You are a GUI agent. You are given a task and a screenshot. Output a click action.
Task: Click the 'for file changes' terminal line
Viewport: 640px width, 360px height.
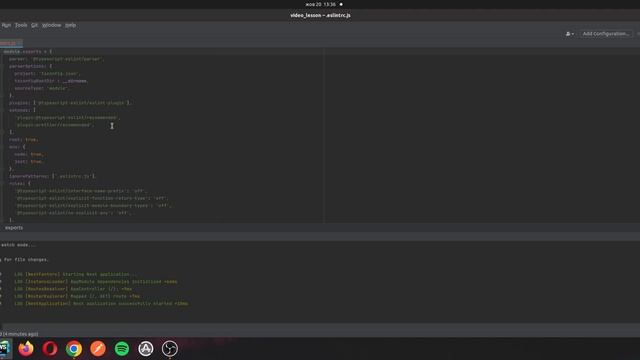pos(25,260)
